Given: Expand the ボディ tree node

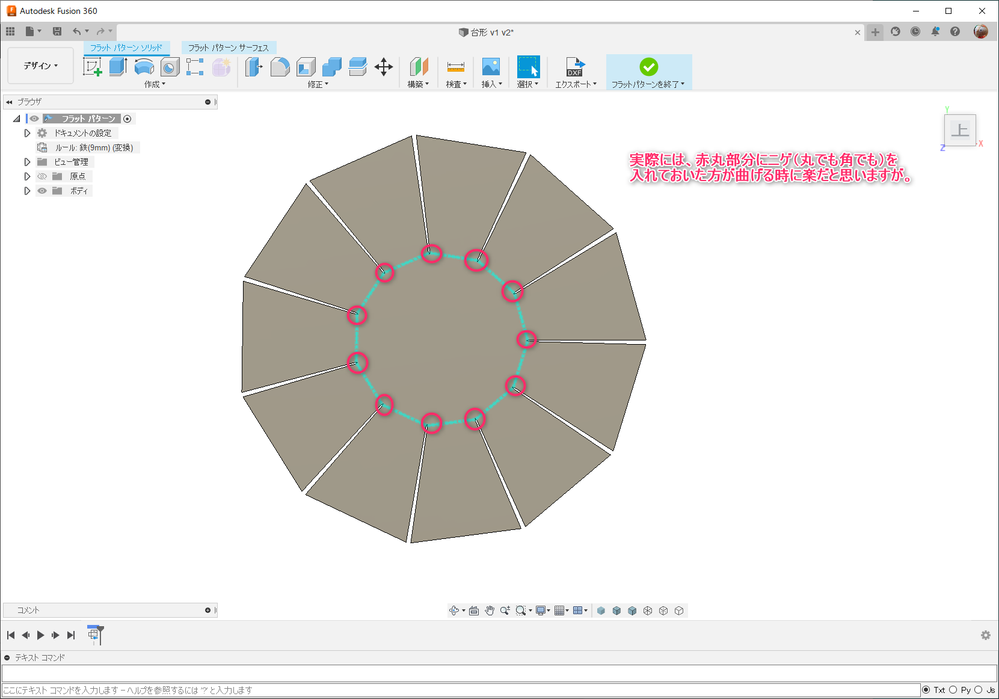Looking at the screenshot, I should (x=27, y=191).
